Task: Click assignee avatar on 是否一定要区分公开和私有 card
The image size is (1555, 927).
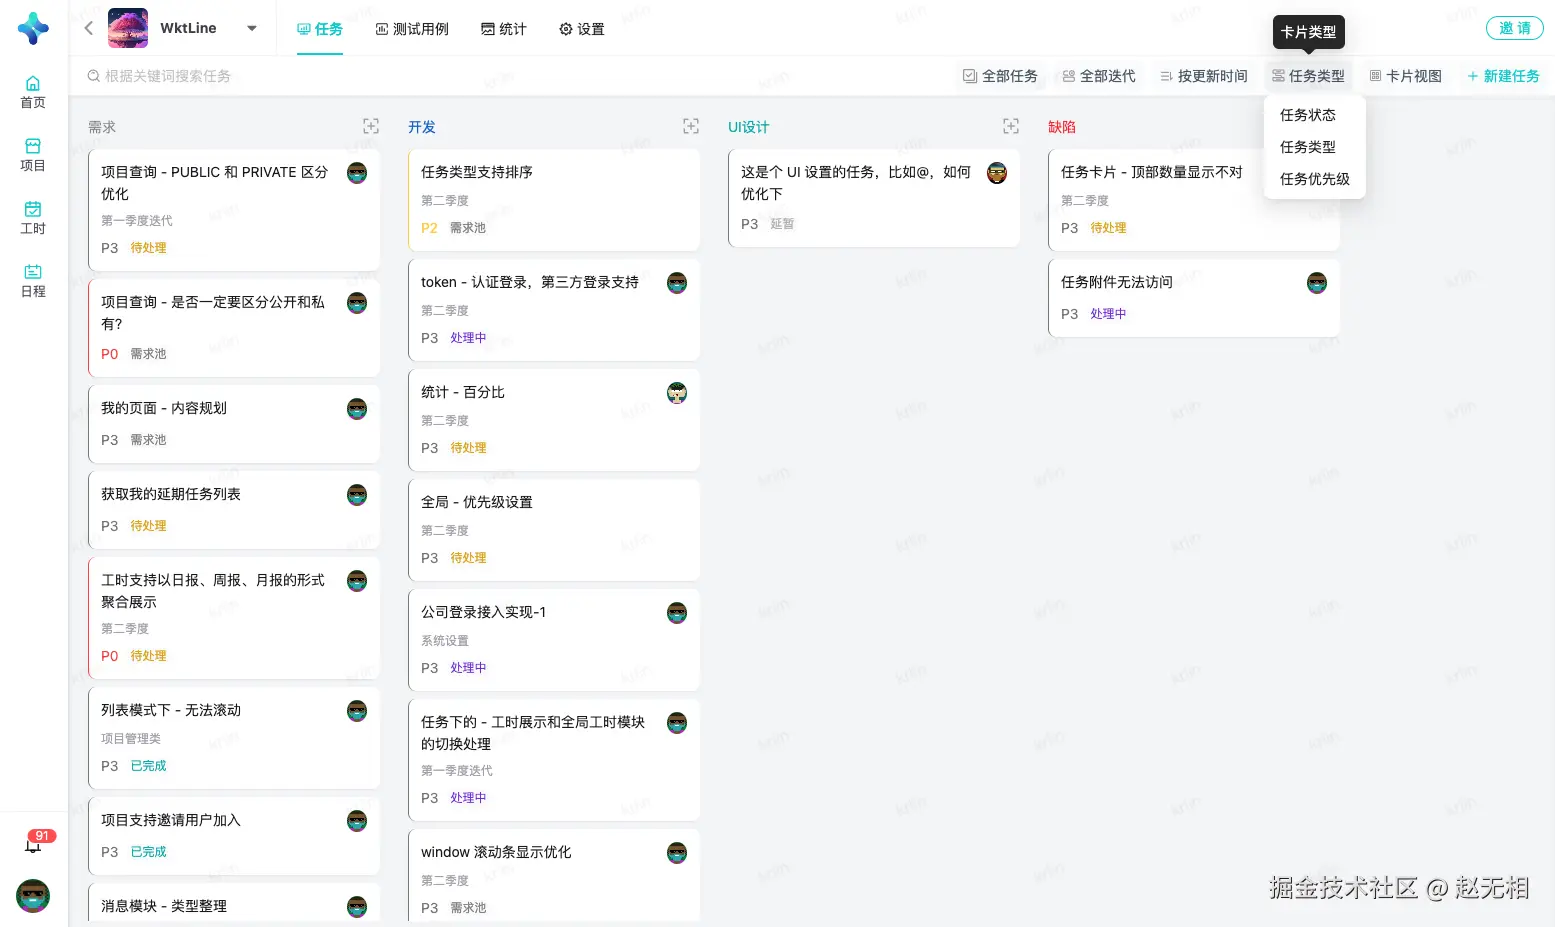Action: click(357, 303)
